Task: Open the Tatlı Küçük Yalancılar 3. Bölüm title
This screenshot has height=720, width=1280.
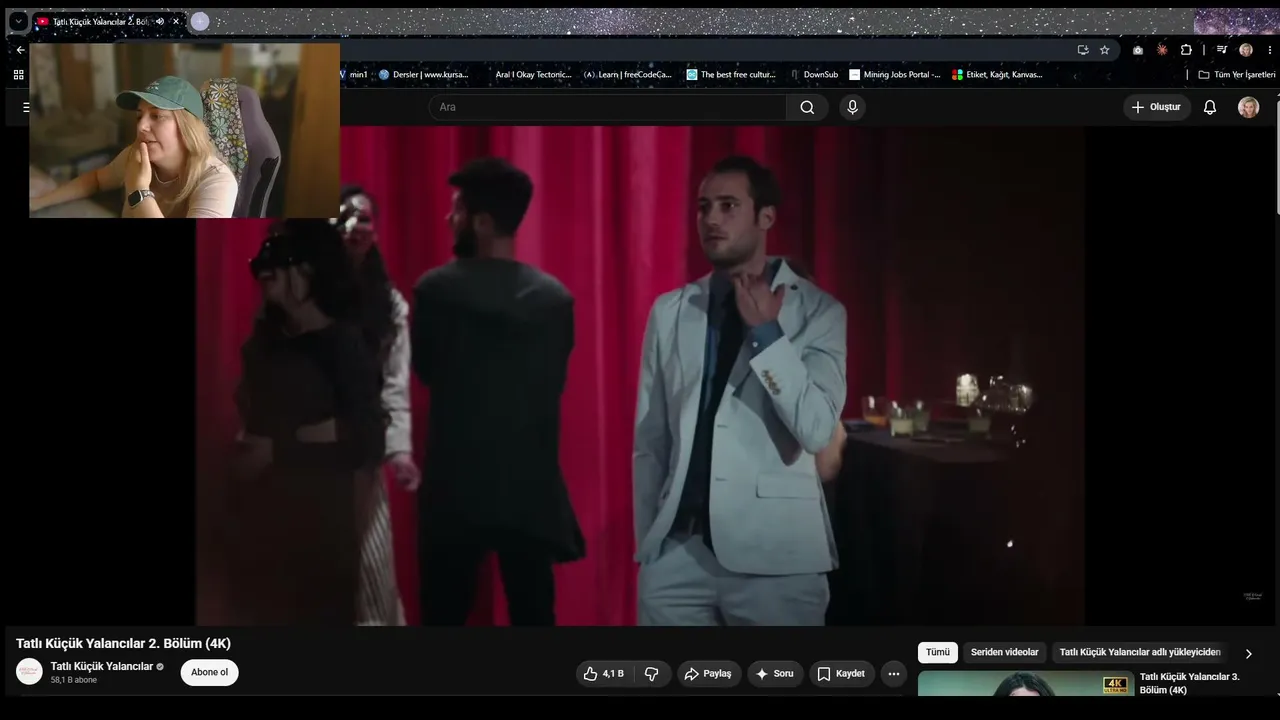Action: pos(1190,683)
